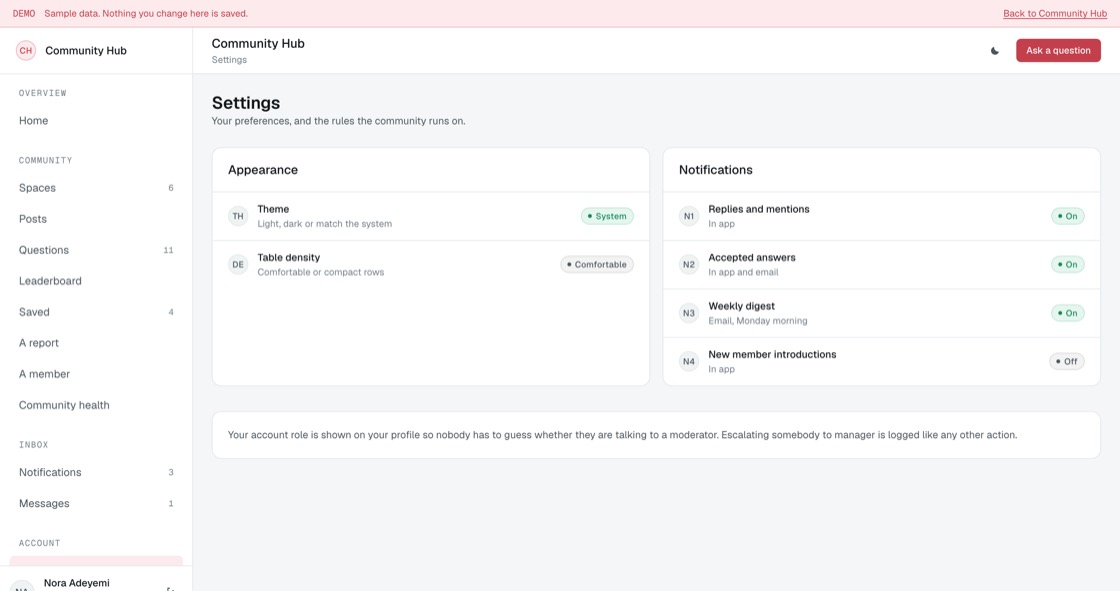The image size is (1120, 591).
Task: Click the OVERVIEW section label
Action: 43,93
